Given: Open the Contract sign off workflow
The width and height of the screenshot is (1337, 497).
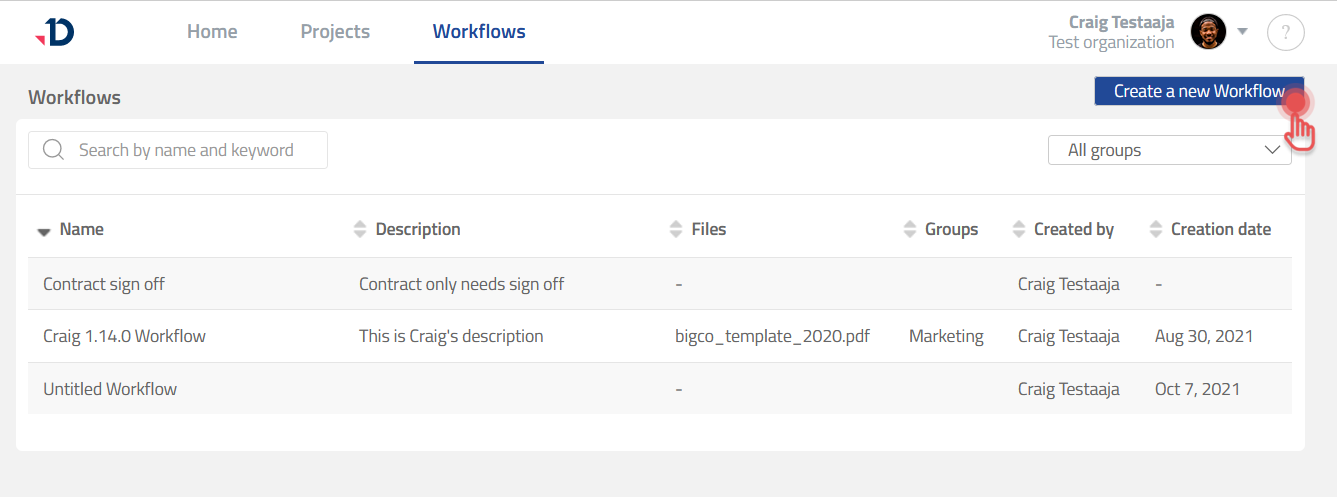Looking at the screenshot, I should tap(104, 284).
